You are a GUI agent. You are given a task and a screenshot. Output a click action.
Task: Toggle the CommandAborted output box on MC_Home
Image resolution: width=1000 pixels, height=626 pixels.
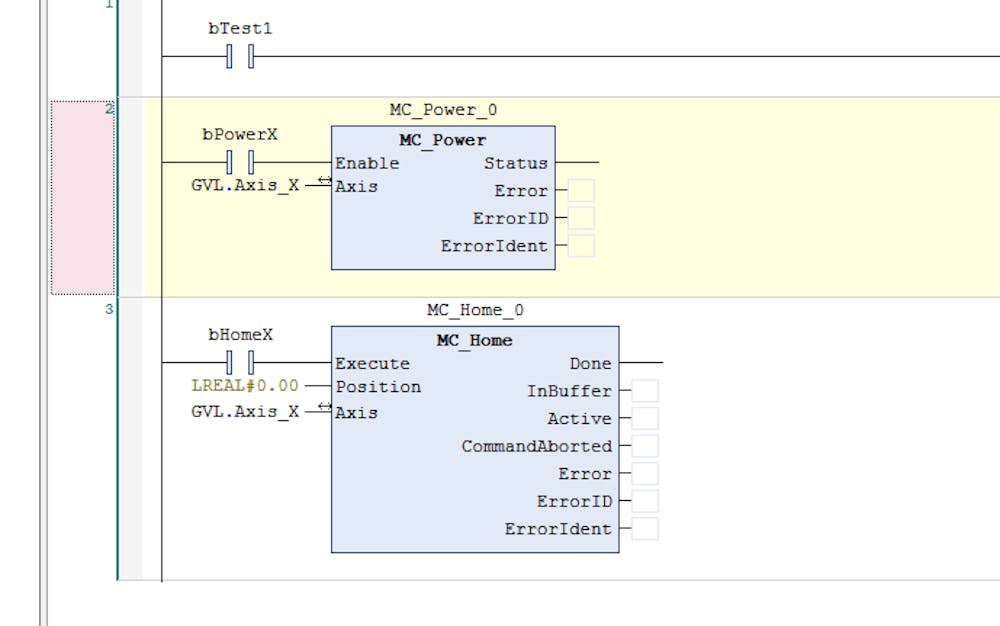click(645, 446)
